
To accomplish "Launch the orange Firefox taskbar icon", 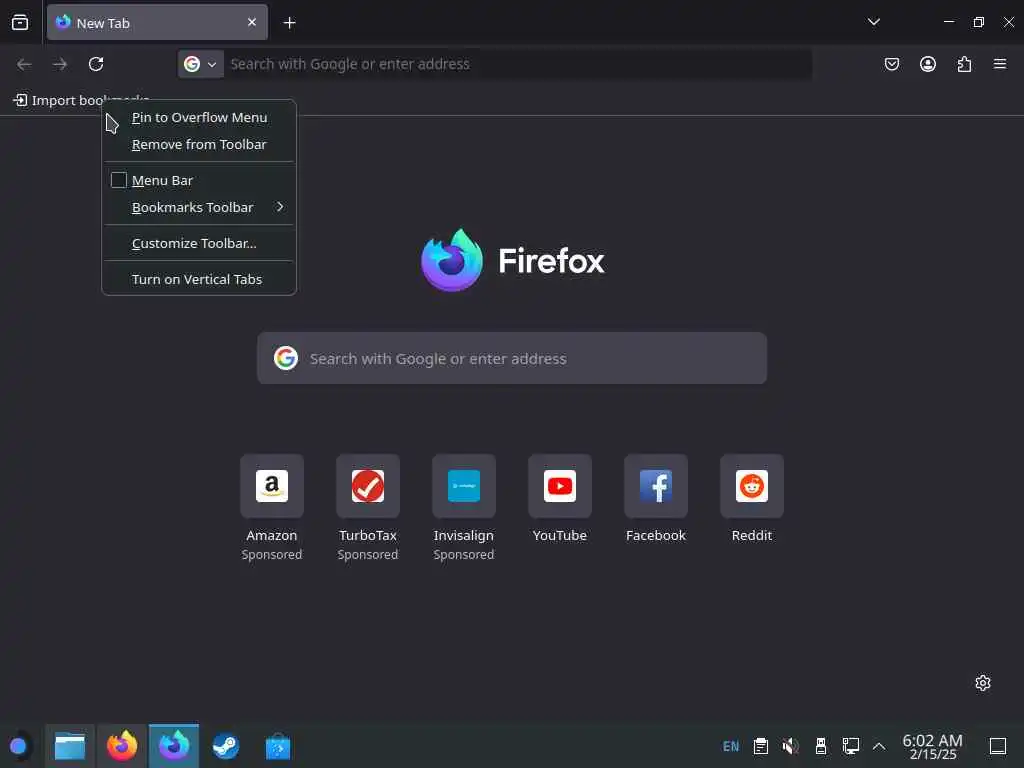I will [122, 746].
